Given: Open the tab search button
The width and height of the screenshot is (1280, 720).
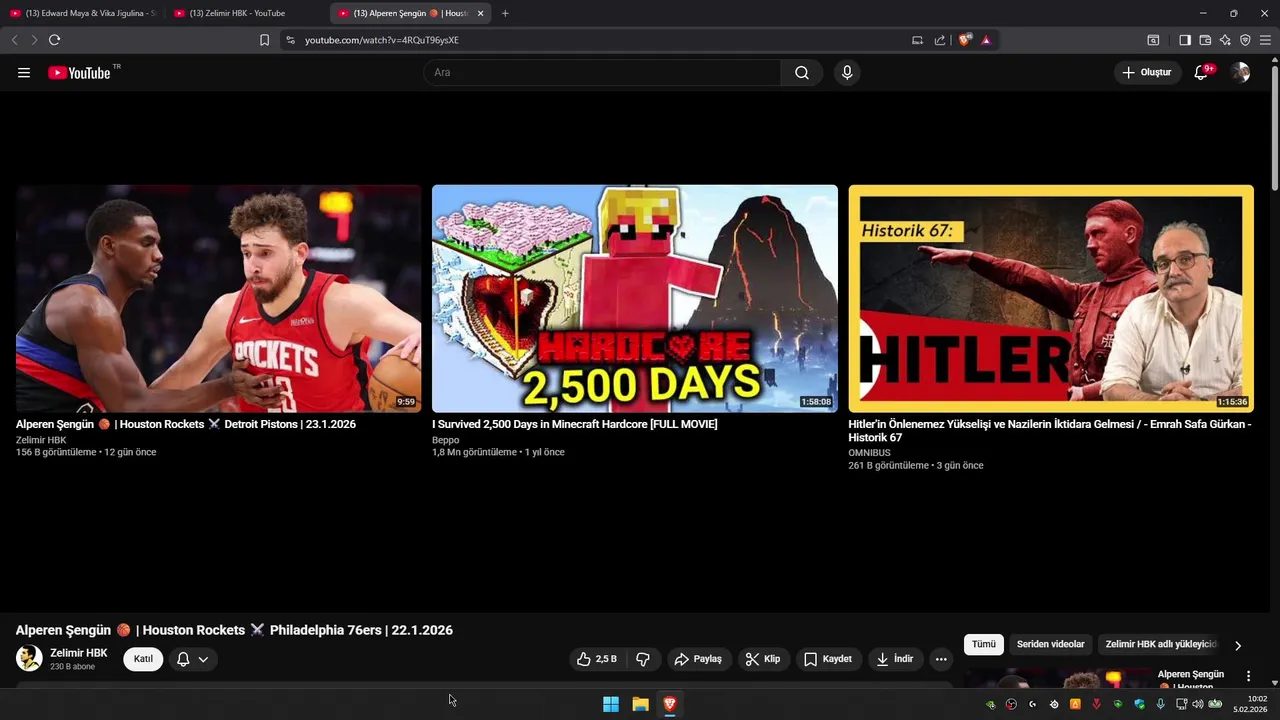Looking at the screenshot, I should pyautogui.click(x=1153, y=40).
